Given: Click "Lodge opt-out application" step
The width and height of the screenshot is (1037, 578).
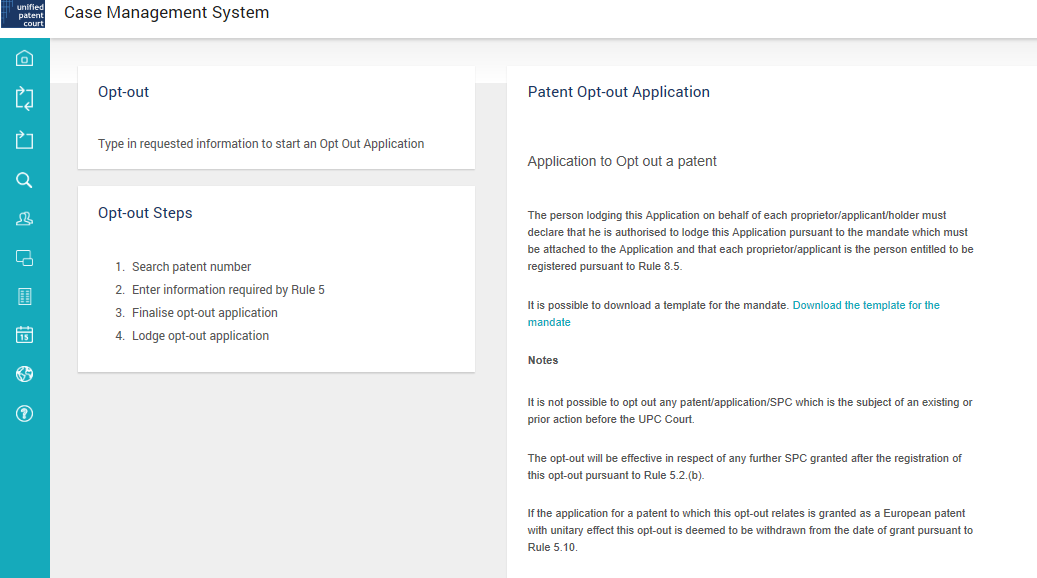Looking at the screenshot, I should point(200,336).
